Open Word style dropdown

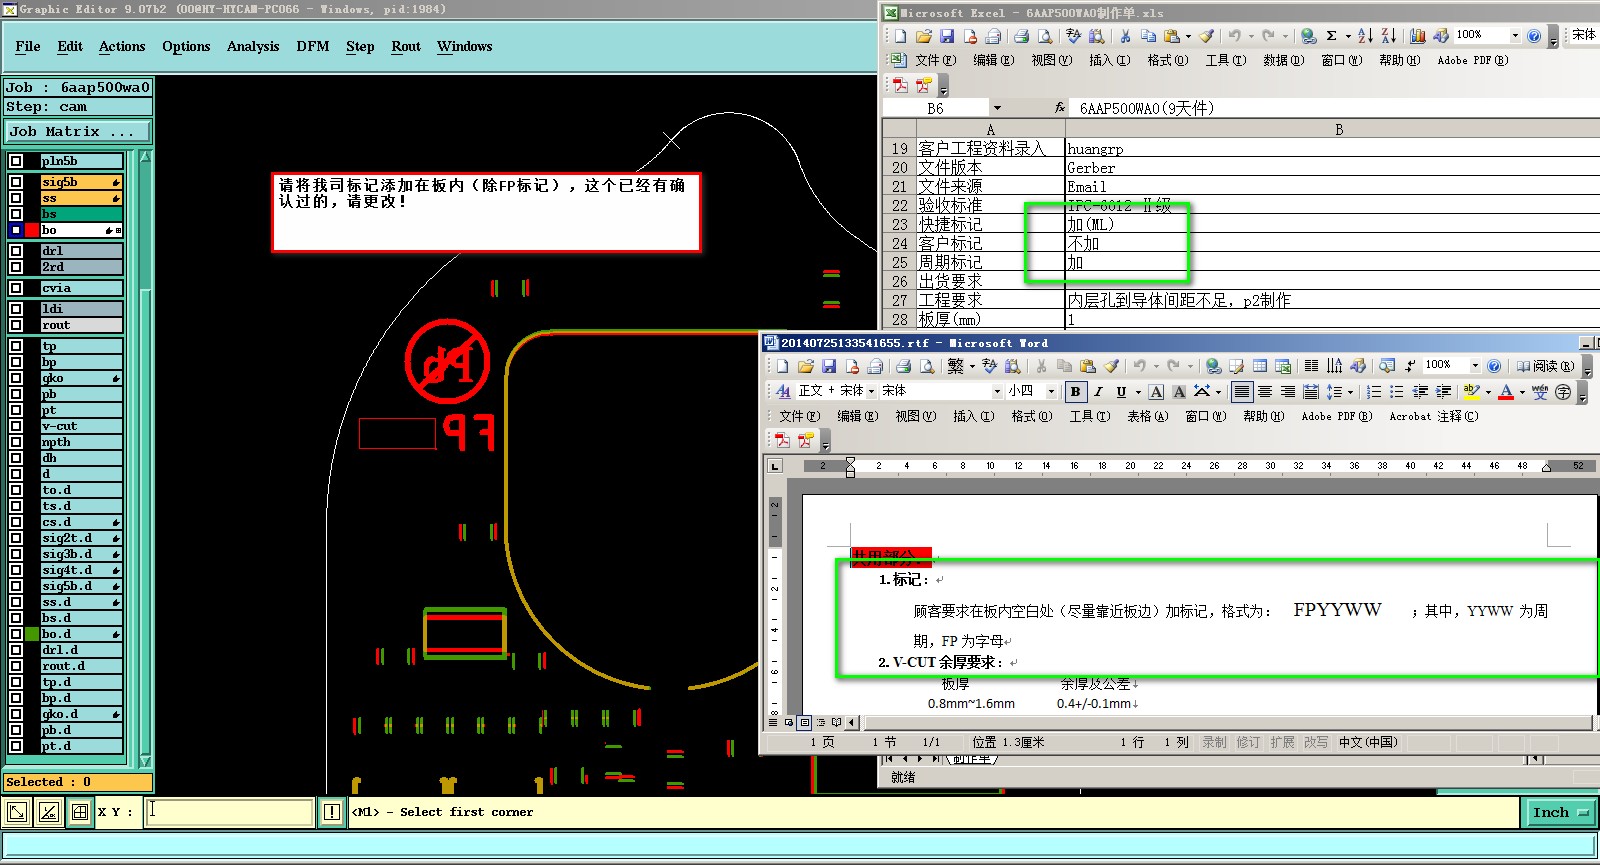pyautogui.click(x=871, y=391)
